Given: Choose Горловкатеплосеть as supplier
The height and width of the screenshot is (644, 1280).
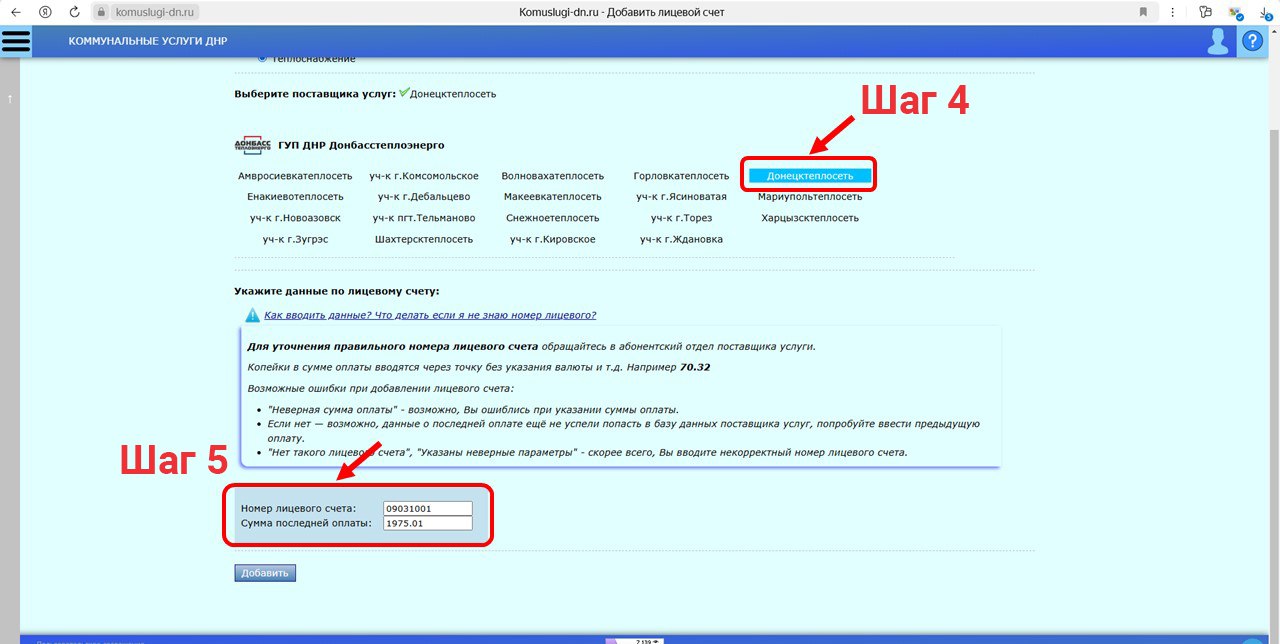Looking at the screenshot, I should coord(681,176).
